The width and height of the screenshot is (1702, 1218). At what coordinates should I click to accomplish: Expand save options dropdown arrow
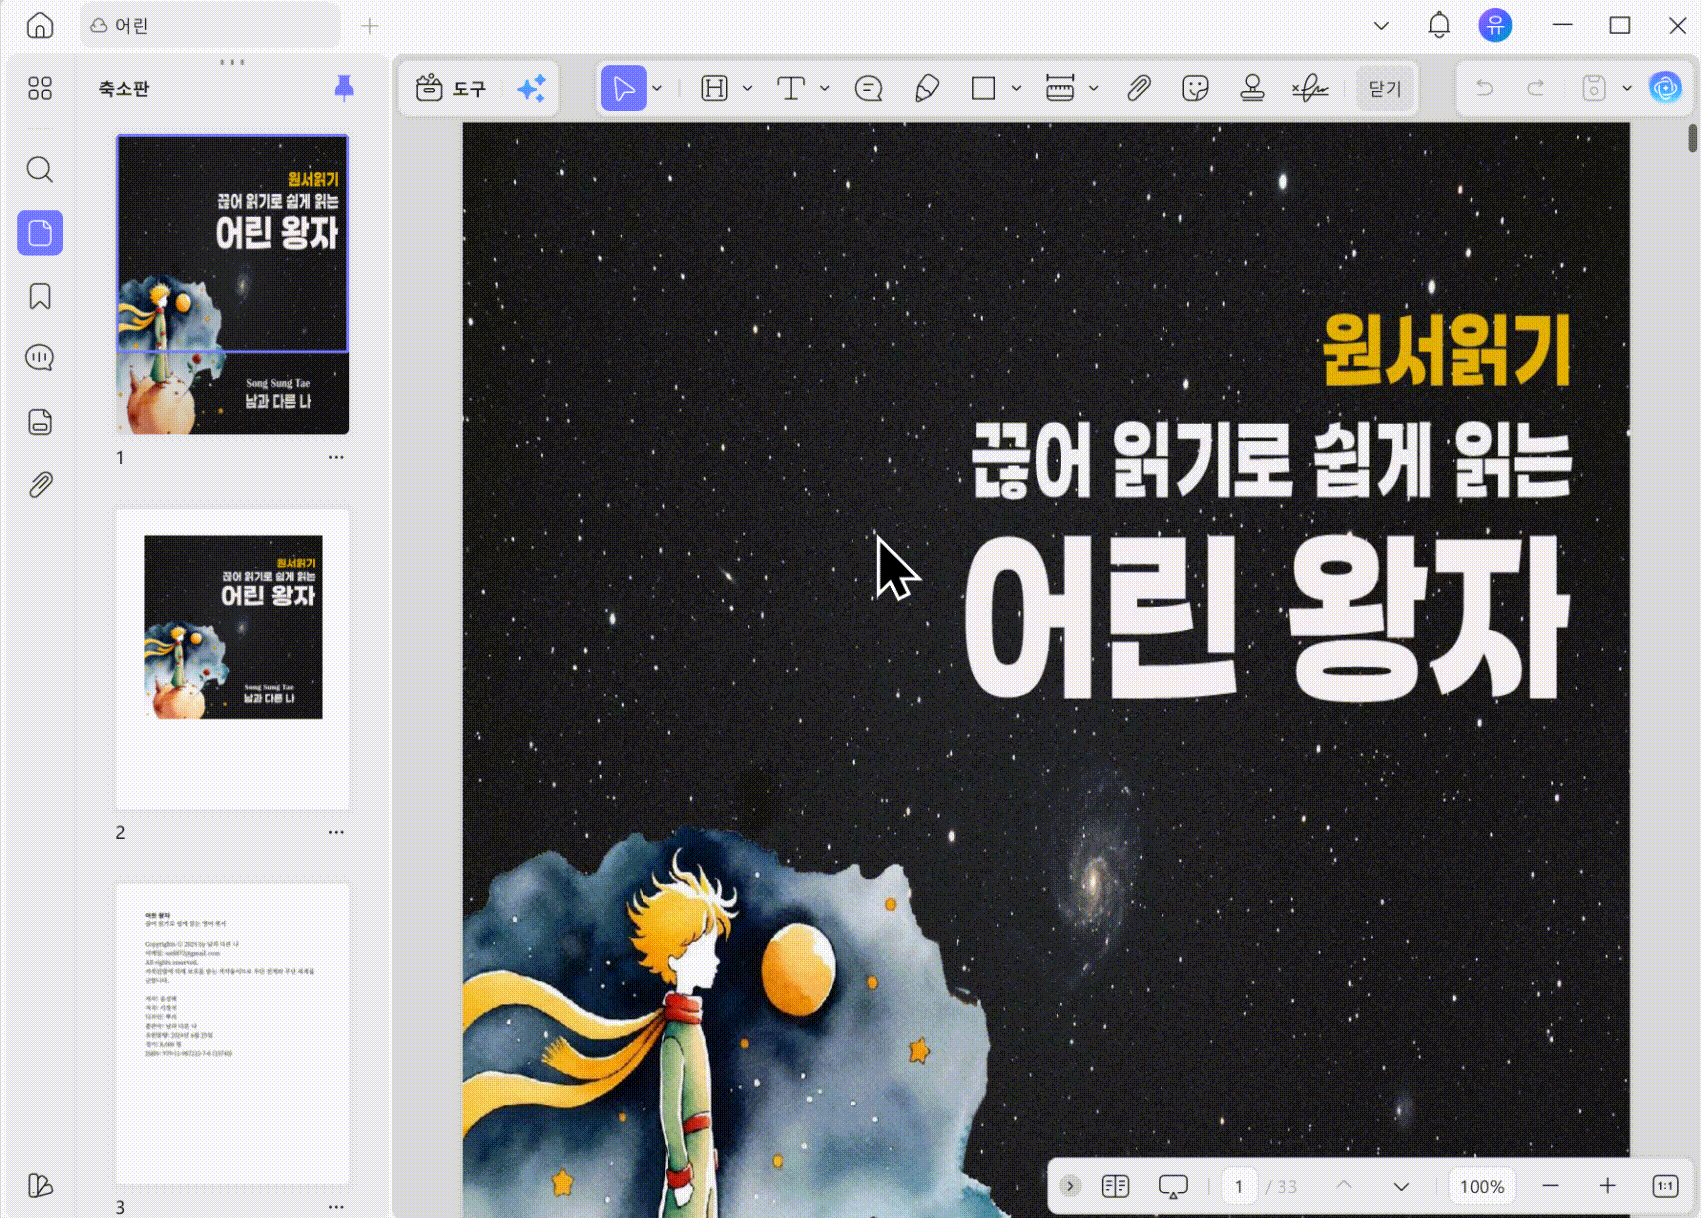(1627, 88)
